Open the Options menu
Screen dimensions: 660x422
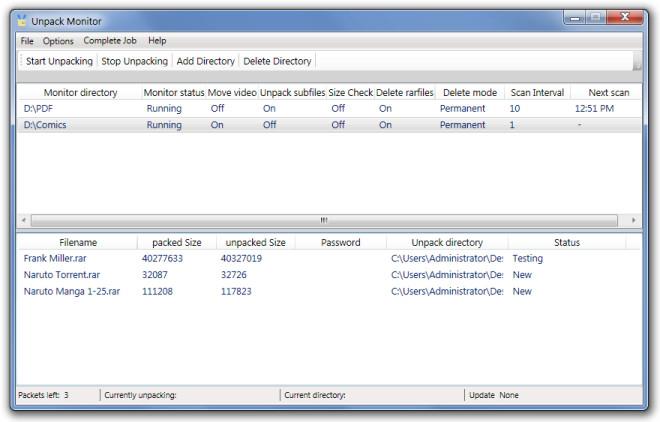58,41
